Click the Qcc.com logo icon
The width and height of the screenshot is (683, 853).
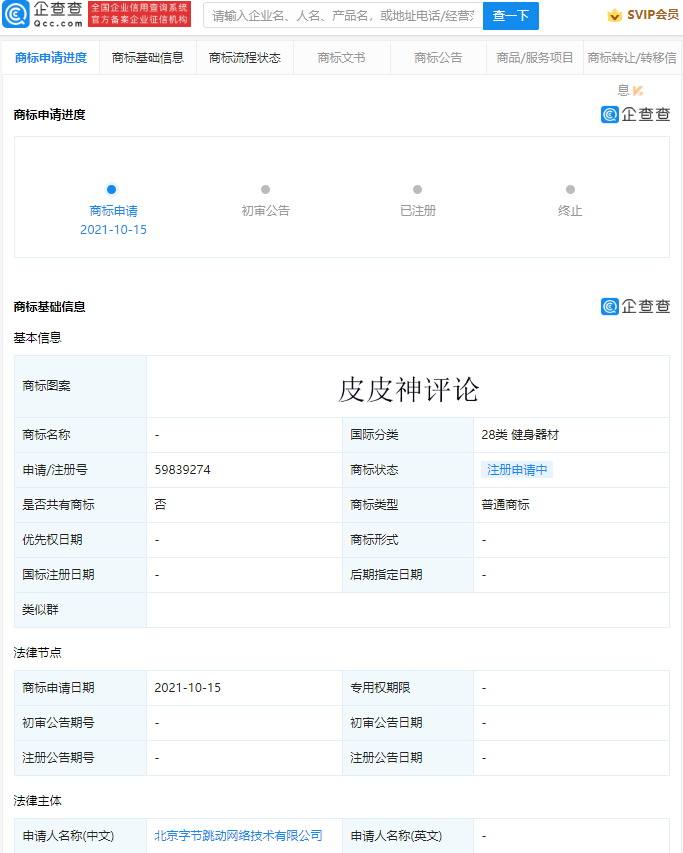(16, 15)
